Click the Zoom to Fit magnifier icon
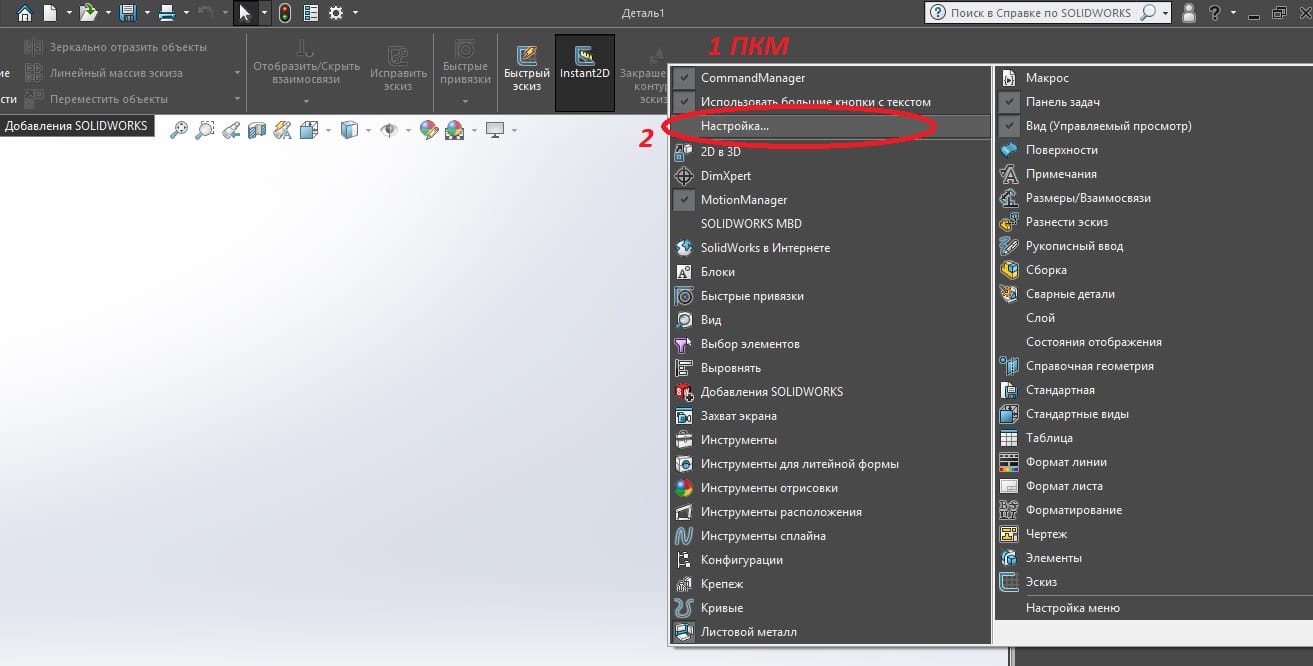 coord(179,129)
